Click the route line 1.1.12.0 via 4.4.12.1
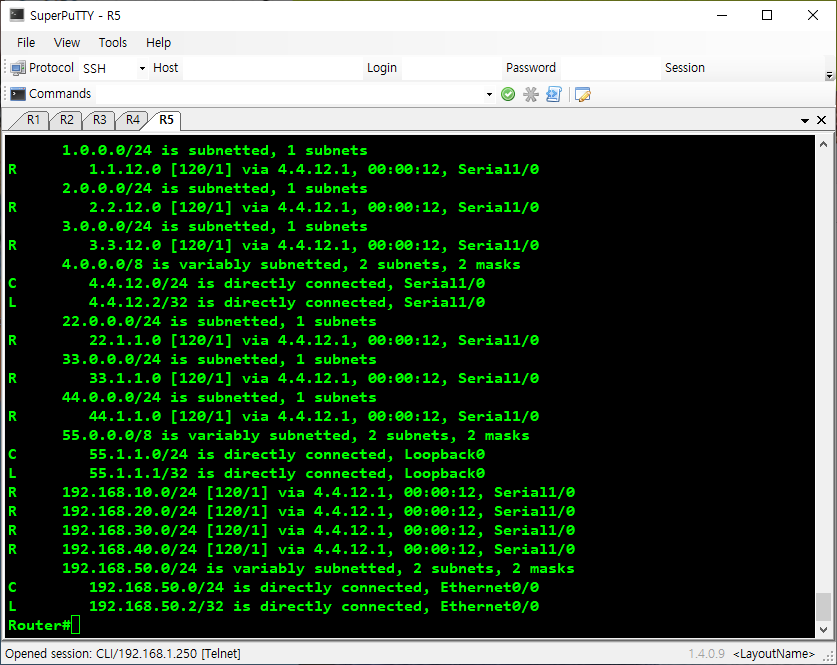 (273, 169)
